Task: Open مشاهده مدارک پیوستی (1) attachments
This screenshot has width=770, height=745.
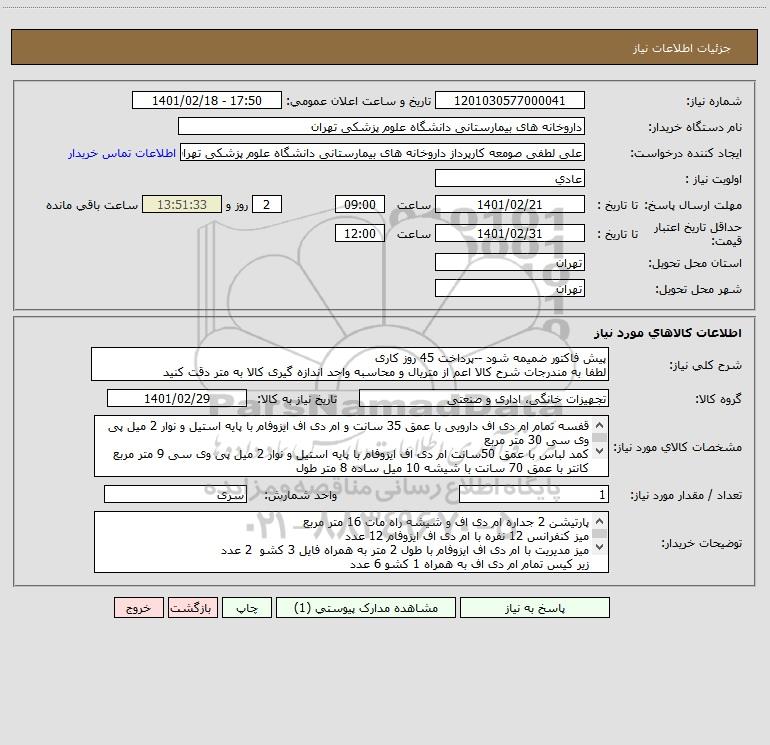Action: coord(366,608)
